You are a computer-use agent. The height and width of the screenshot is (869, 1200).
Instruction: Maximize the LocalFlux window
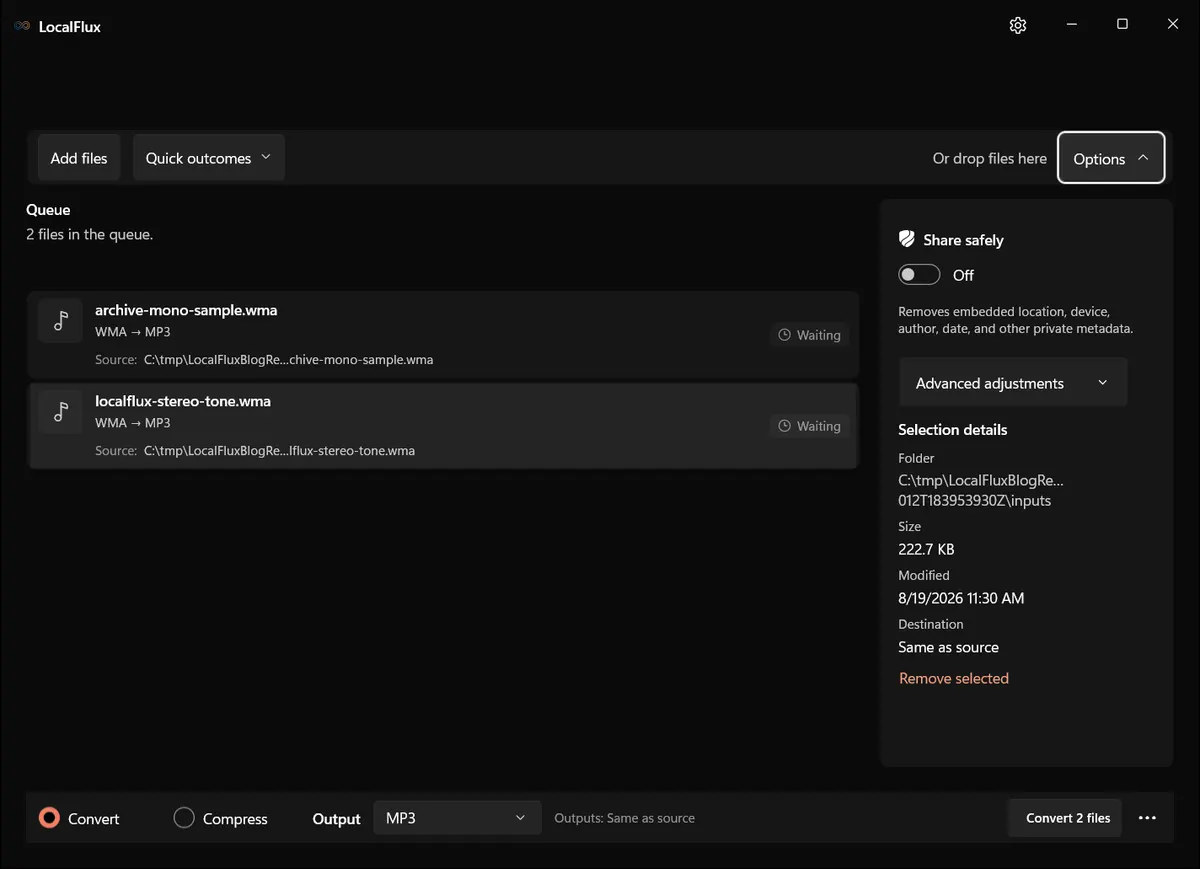click(x=1122, y=25)
